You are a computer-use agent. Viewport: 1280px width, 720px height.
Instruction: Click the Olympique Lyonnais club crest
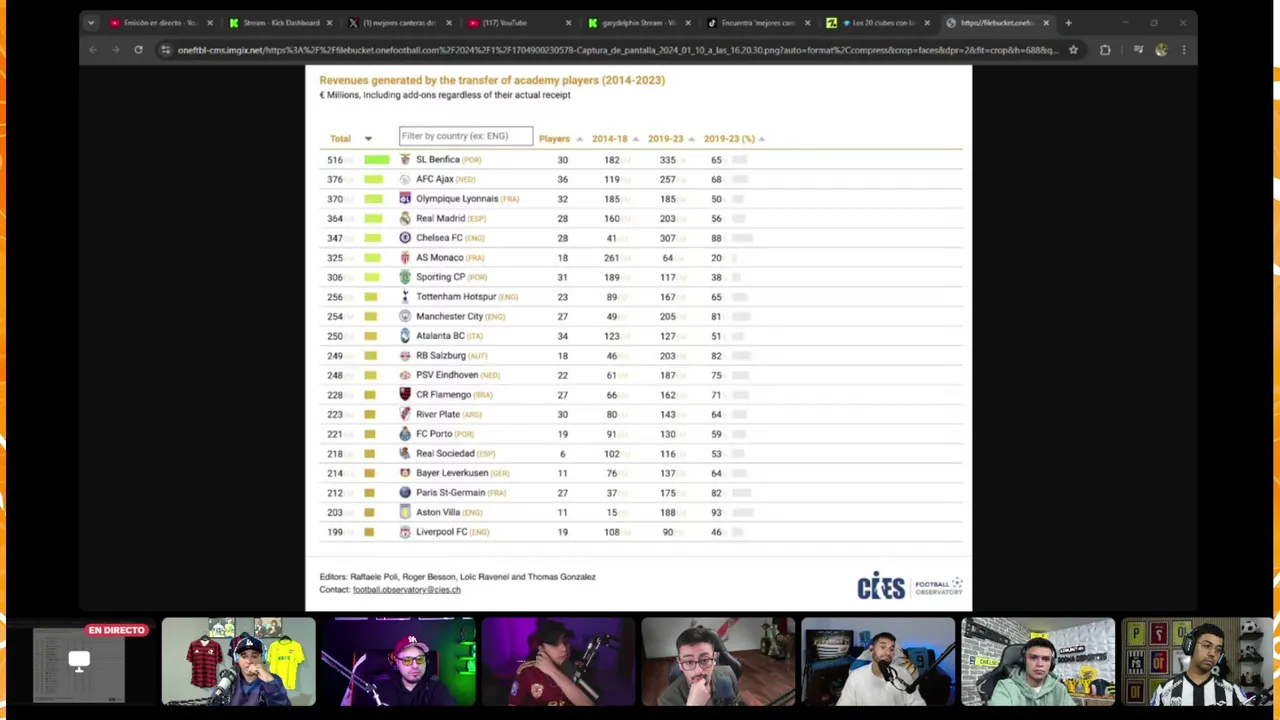(405, 199)
